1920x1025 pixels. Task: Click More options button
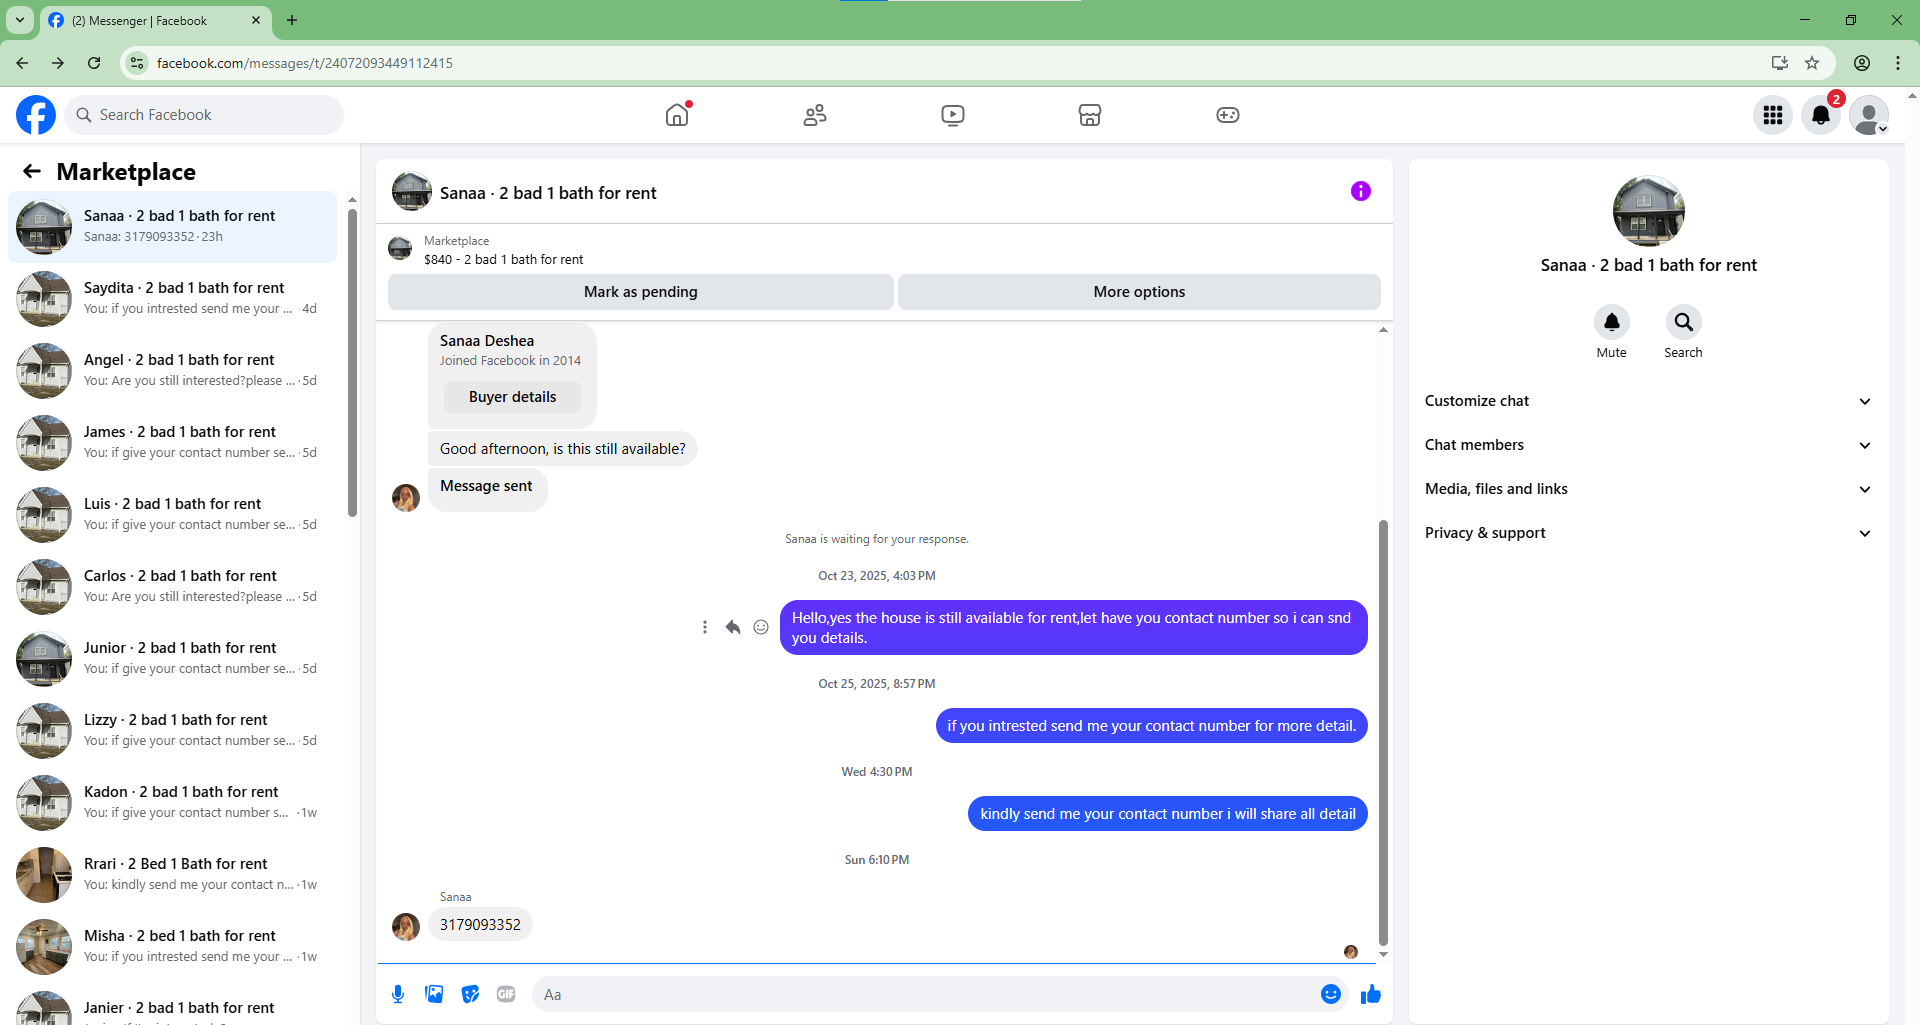tap(1139, 292)
